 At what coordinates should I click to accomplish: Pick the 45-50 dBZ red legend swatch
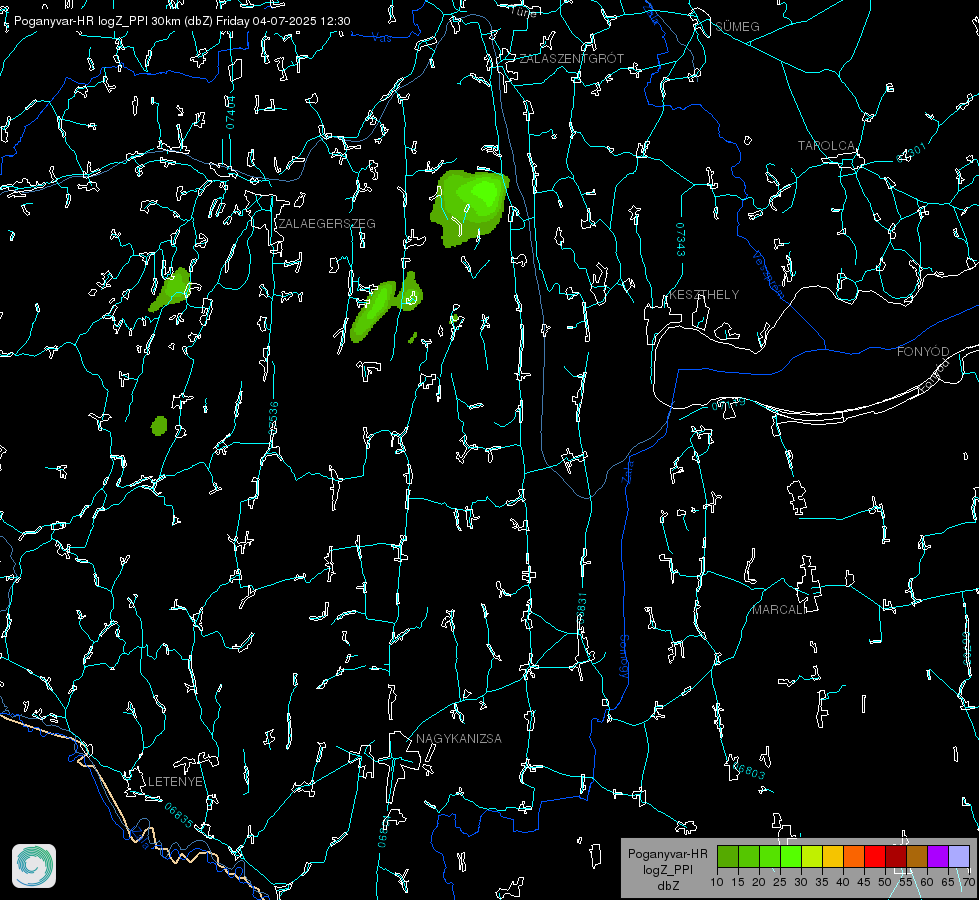[875, 856]
